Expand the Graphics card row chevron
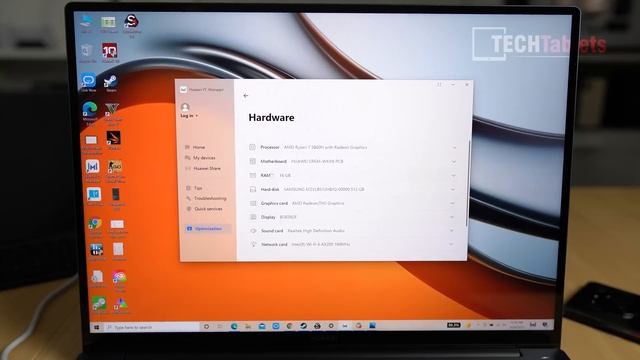The width and height of the screenshot is (640, 360). click(x=452, y=203)
